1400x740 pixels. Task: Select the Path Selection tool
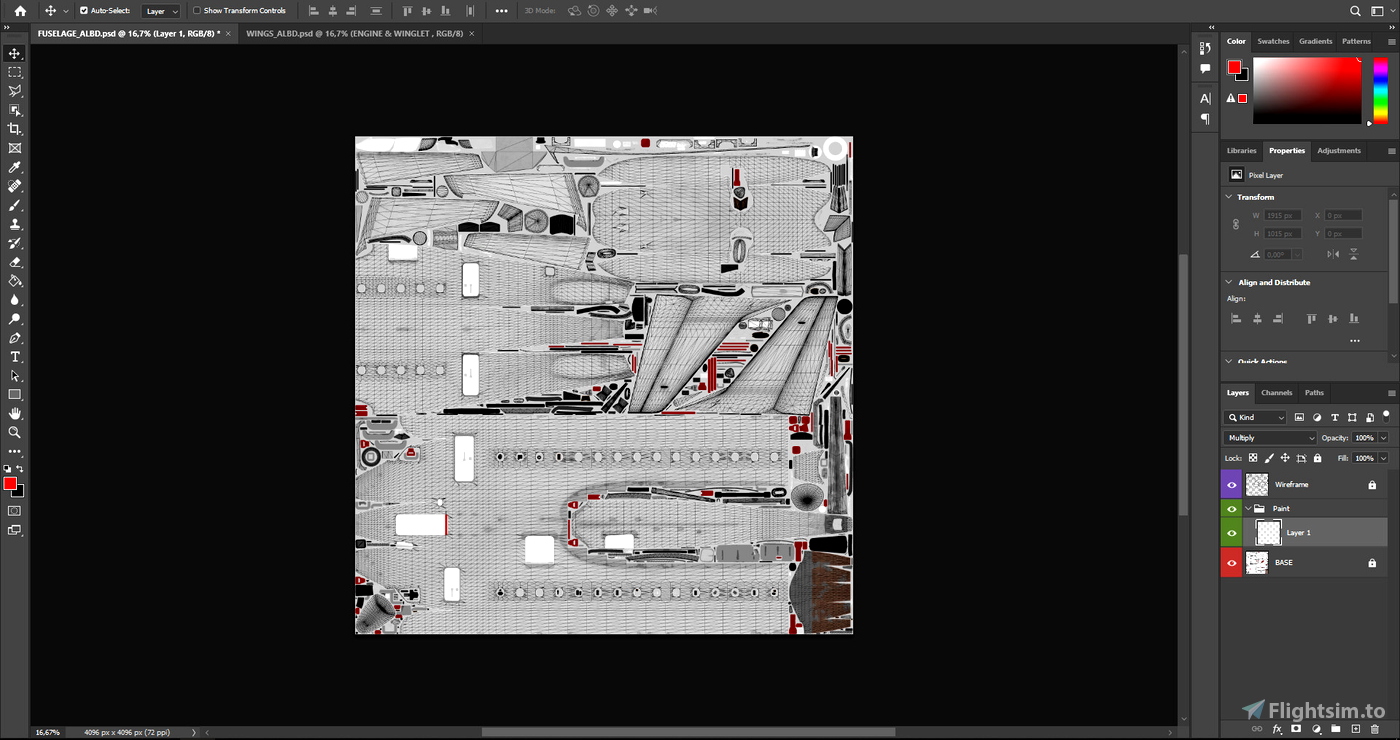(15, 376)
